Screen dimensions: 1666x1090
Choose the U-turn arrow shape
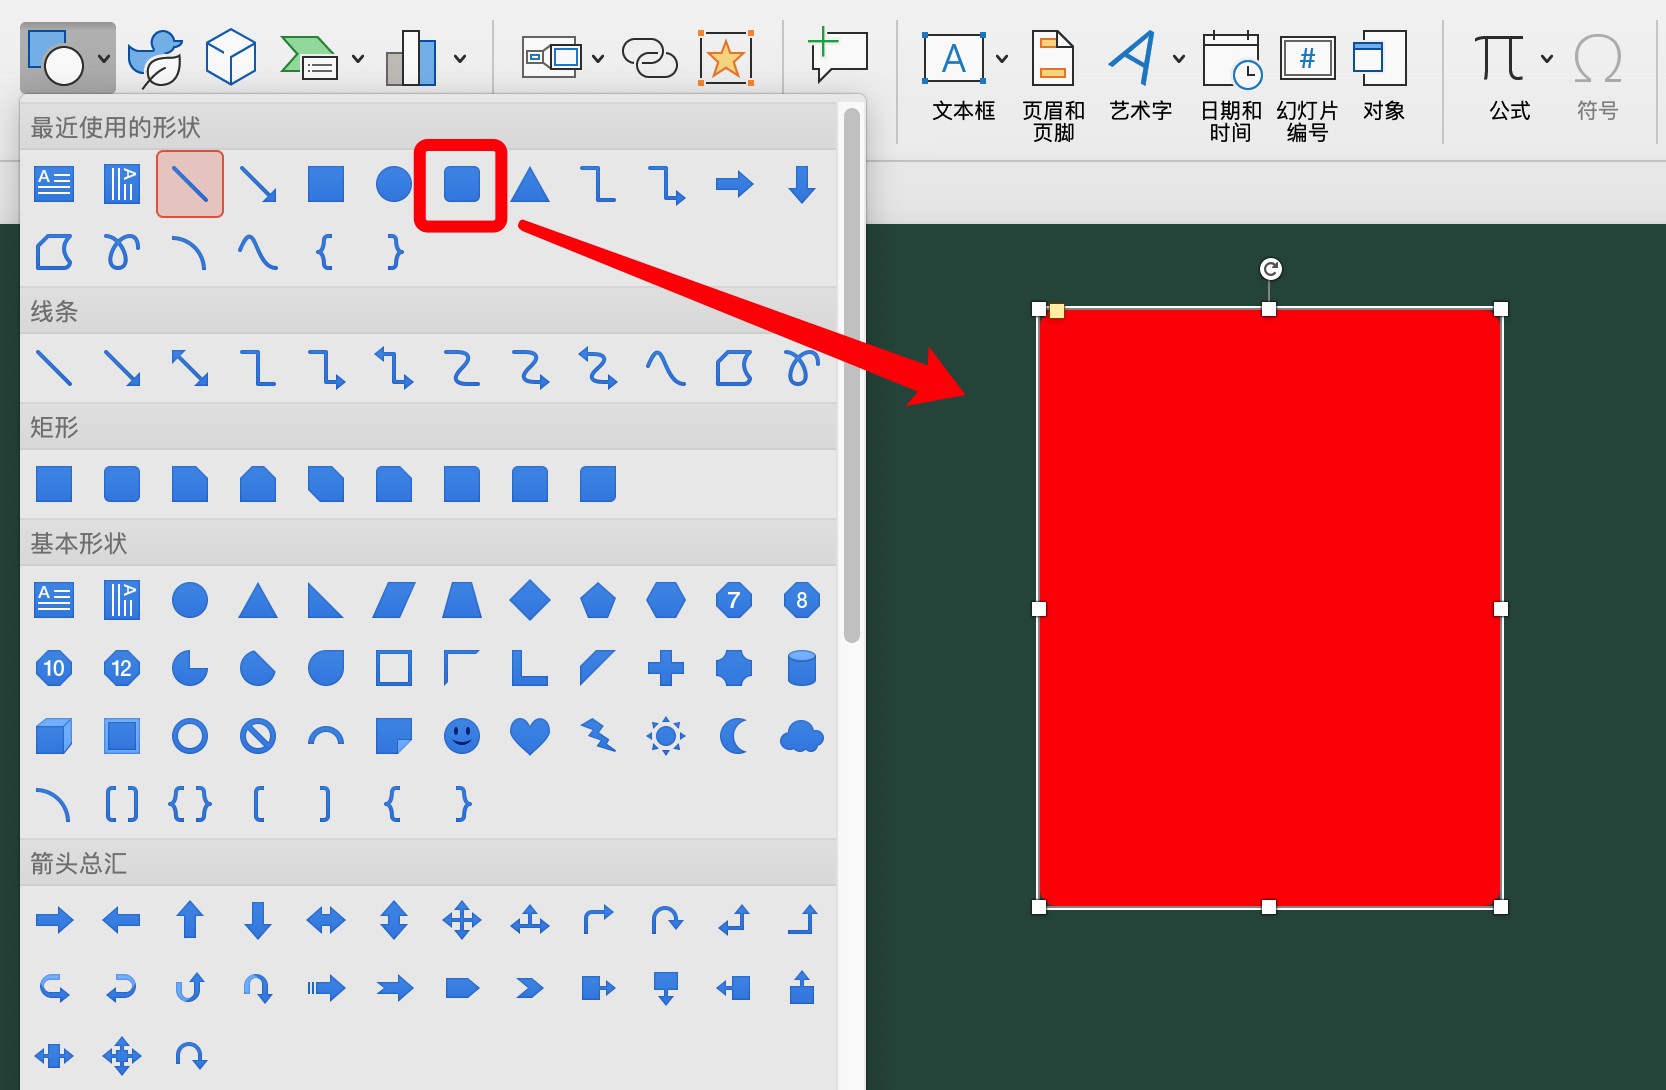(x=666, y=920)
